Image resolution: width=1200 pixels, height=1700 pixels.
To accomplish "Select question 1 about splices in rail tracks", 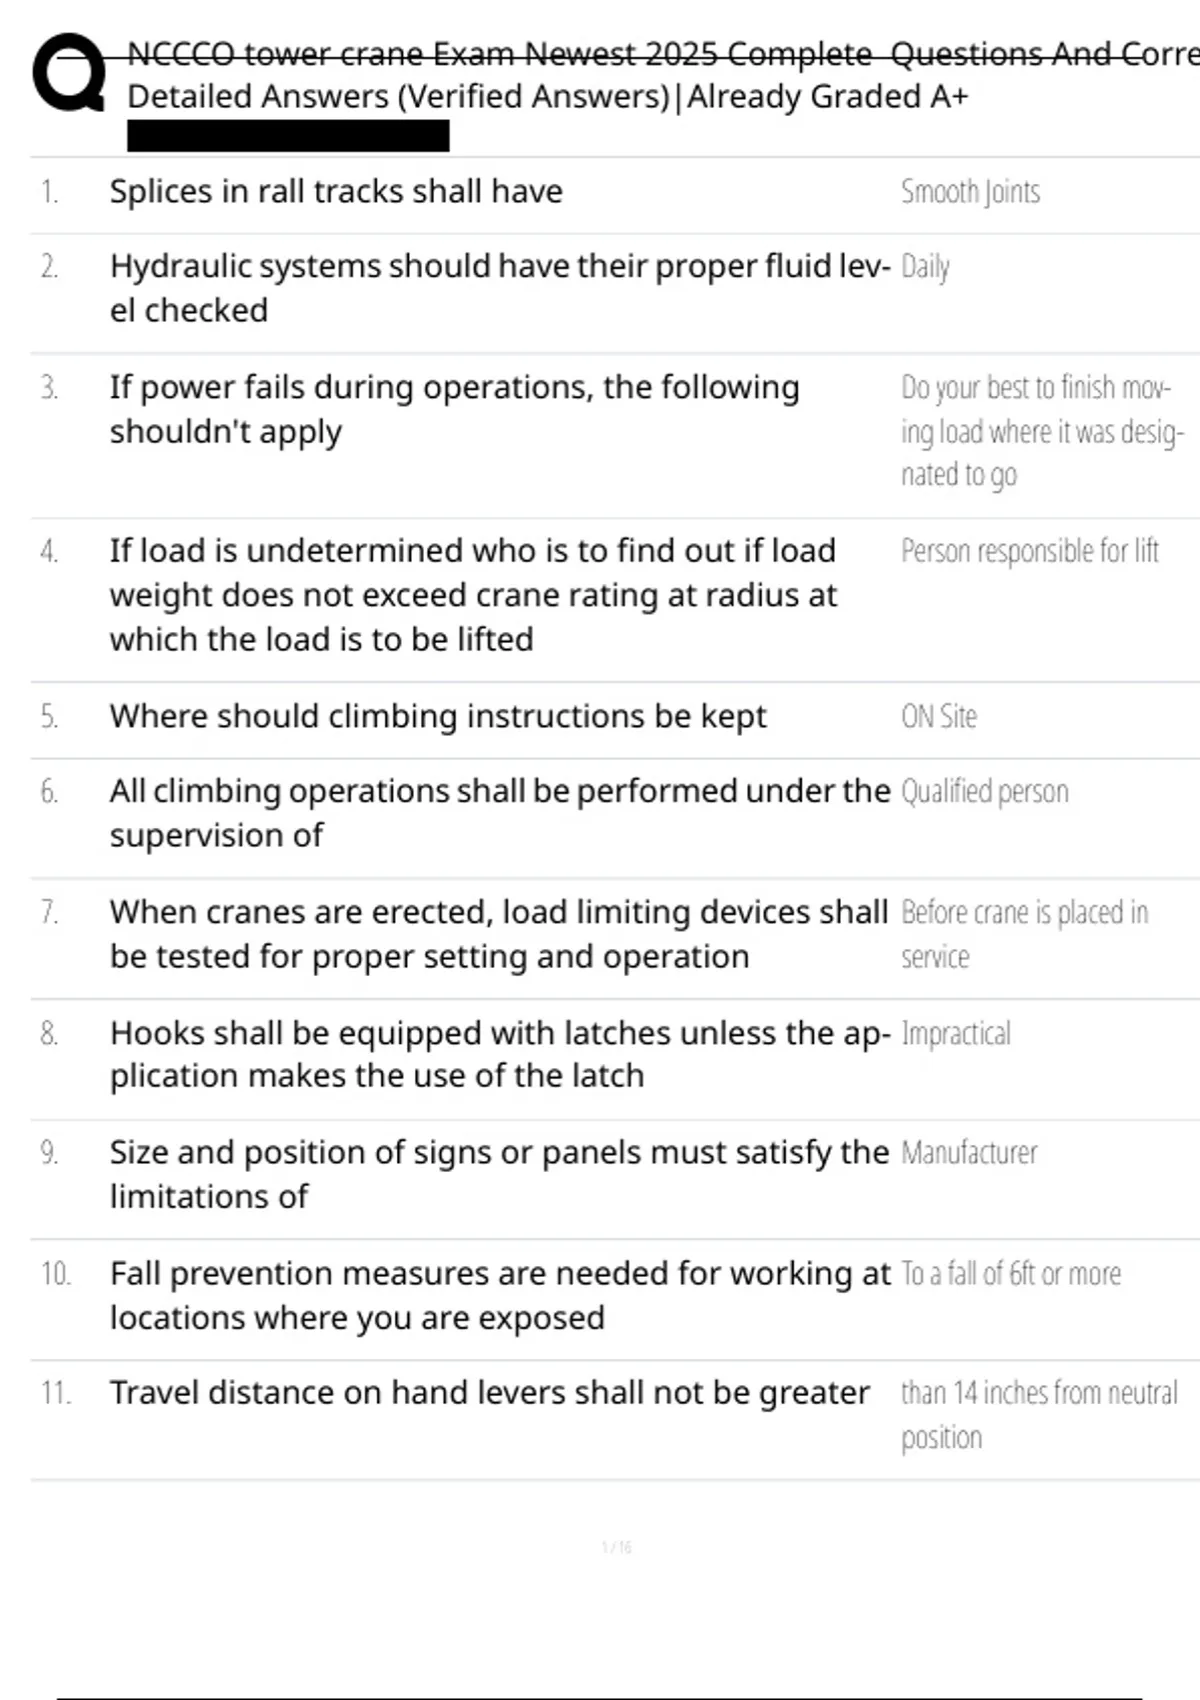I will coord(336,191).
